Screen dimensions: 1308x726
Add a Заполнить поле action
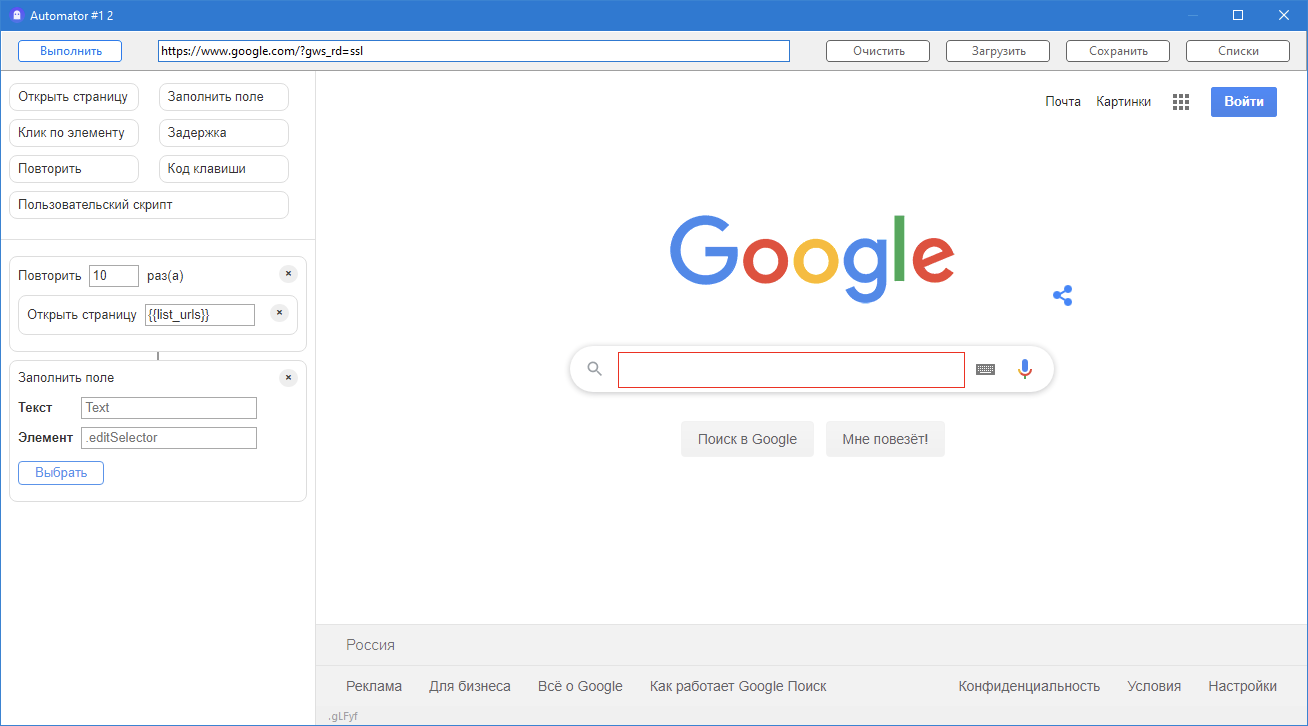(x=224, y=97)
